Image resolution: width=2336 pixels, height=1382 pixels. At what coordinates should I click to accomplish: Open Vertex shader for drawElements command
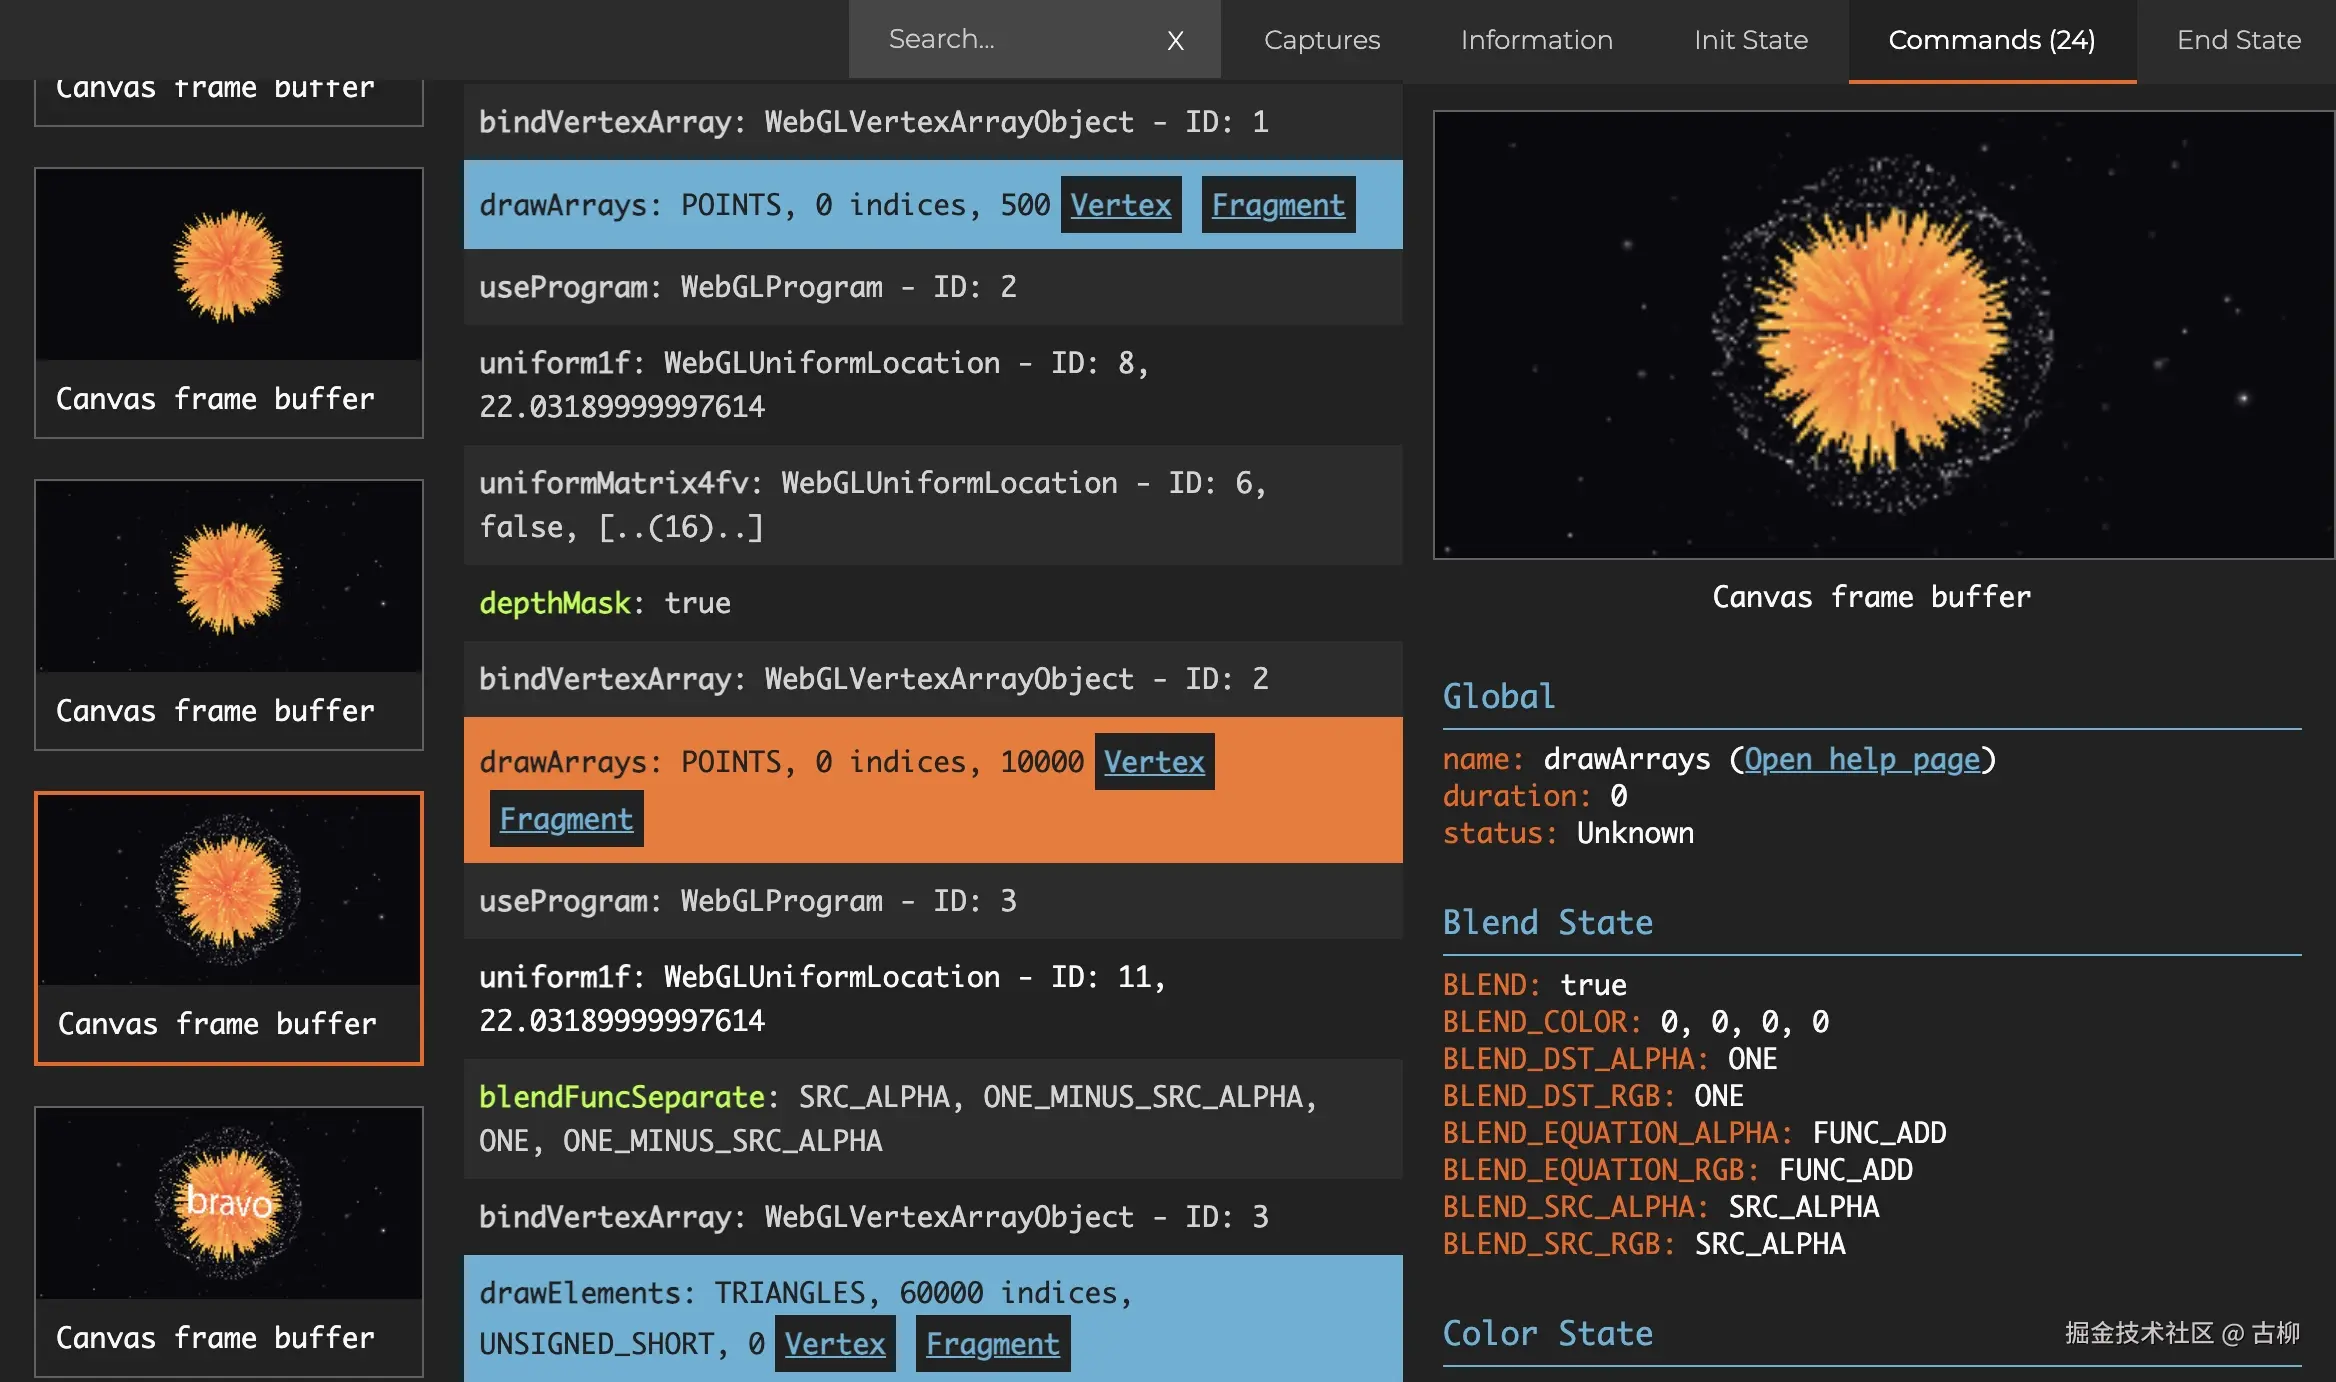[x=834, y=1344]
